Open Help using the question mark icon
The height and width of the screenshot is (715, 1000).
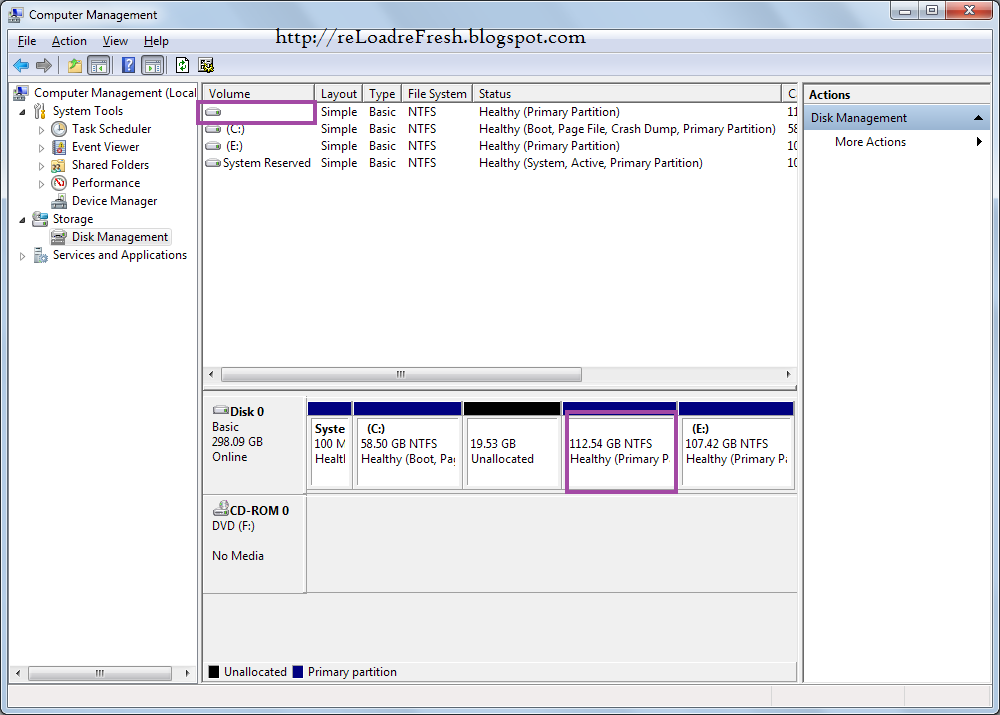127,65
